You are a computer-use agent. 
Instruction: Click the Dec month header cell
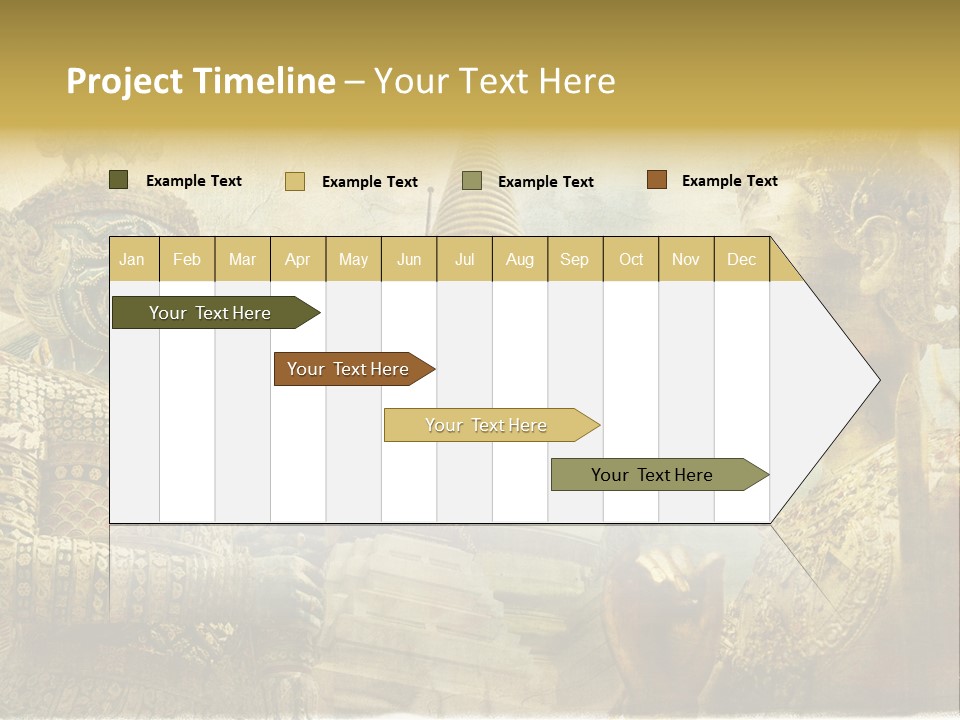click(x=742, y=259)
